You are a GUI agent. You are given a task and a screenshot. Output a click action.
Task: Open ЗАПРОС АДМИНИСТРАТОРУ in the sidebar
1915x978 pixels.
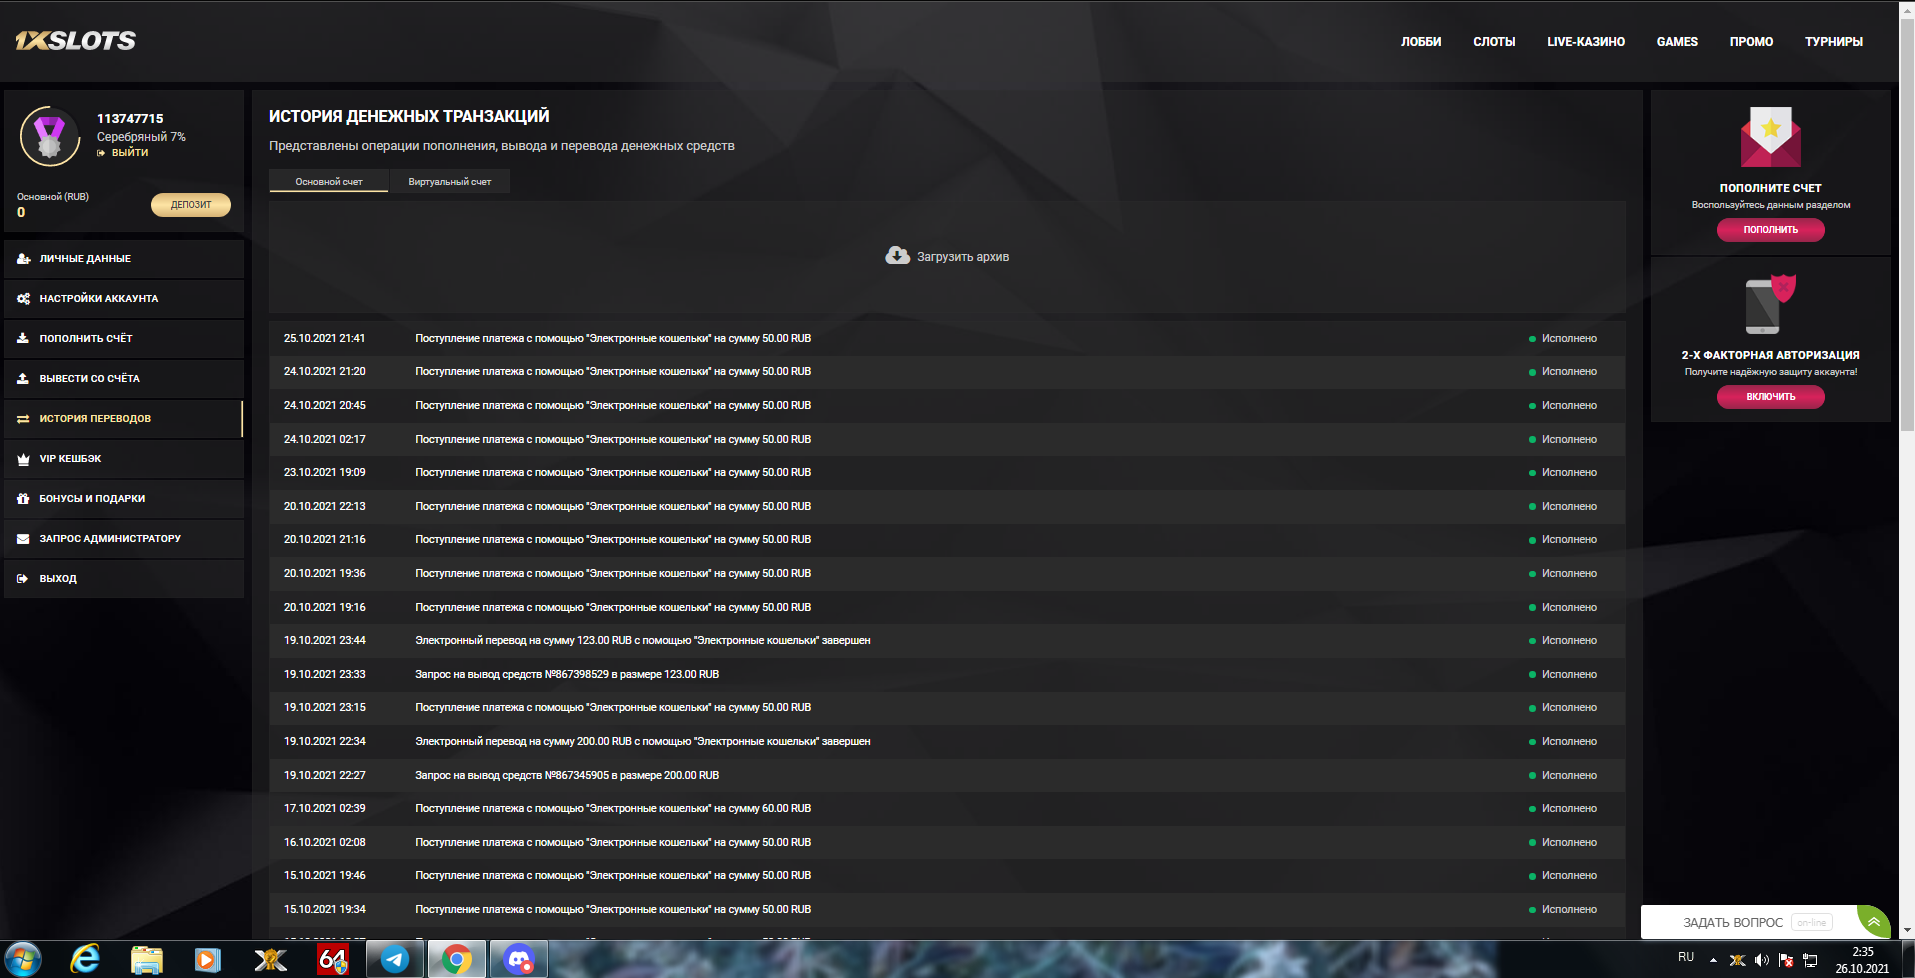pos(124,538)
